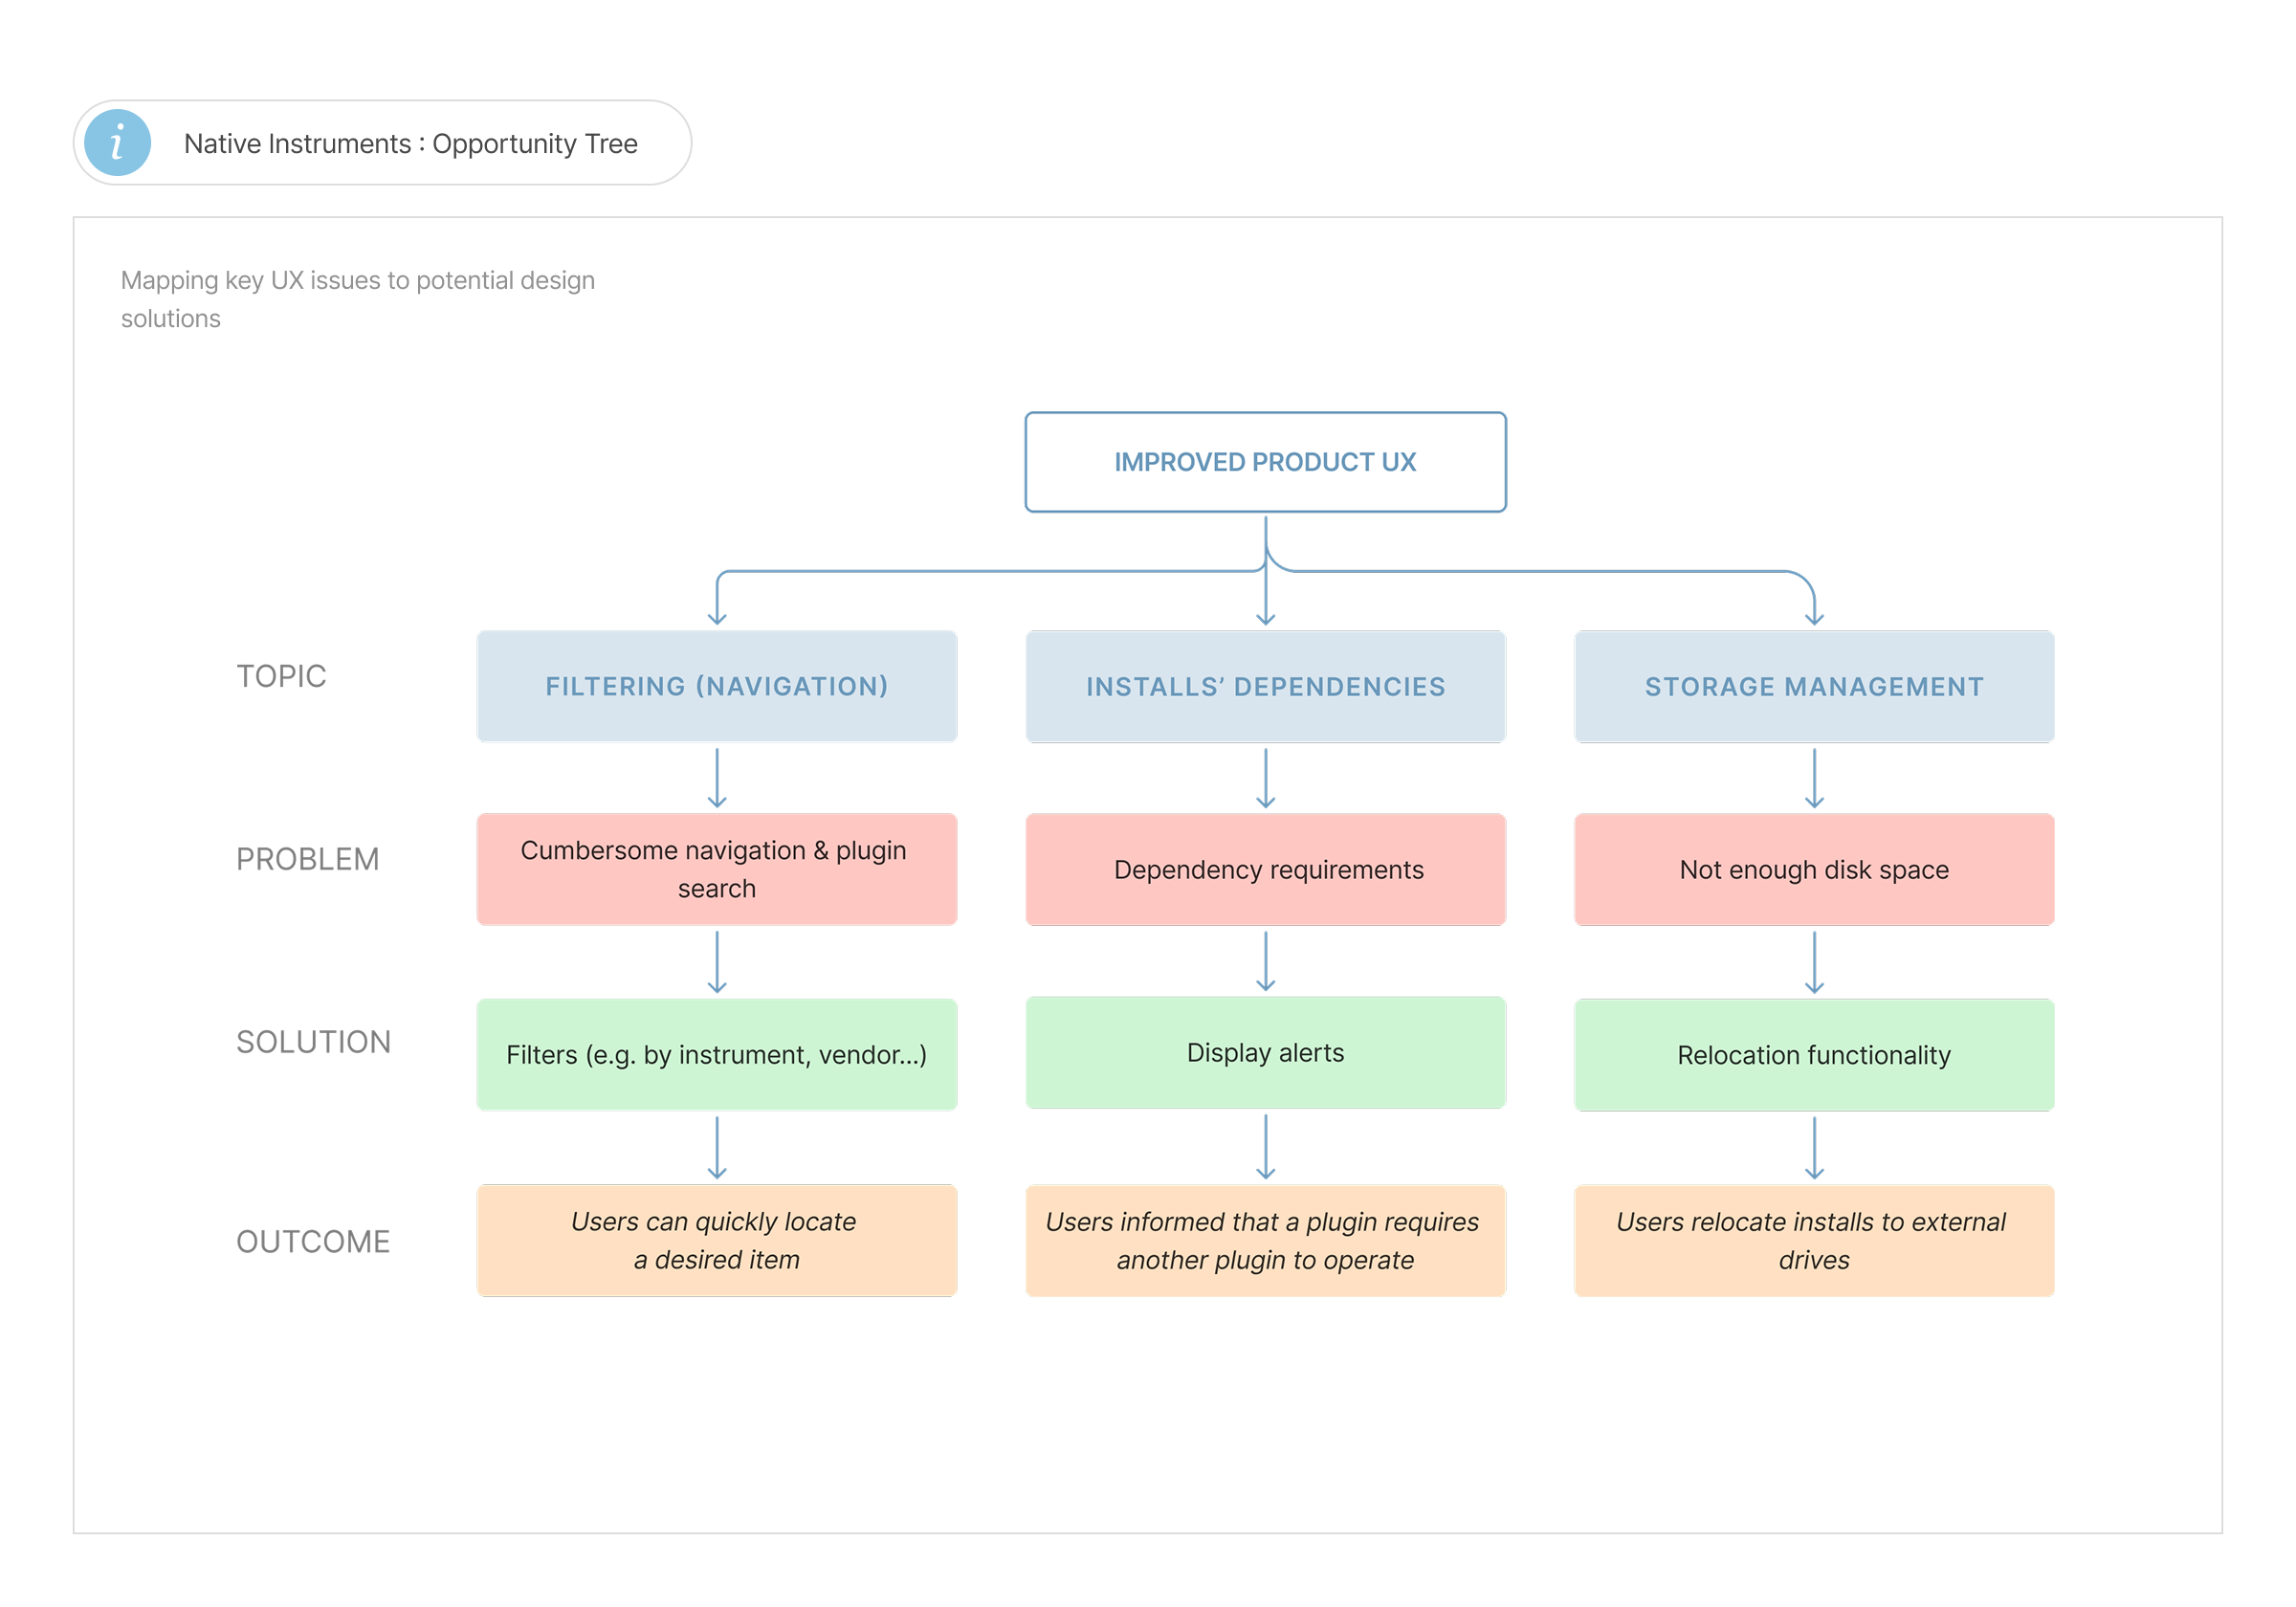Click the Users can quickly locate outcome

(717, 1241)
